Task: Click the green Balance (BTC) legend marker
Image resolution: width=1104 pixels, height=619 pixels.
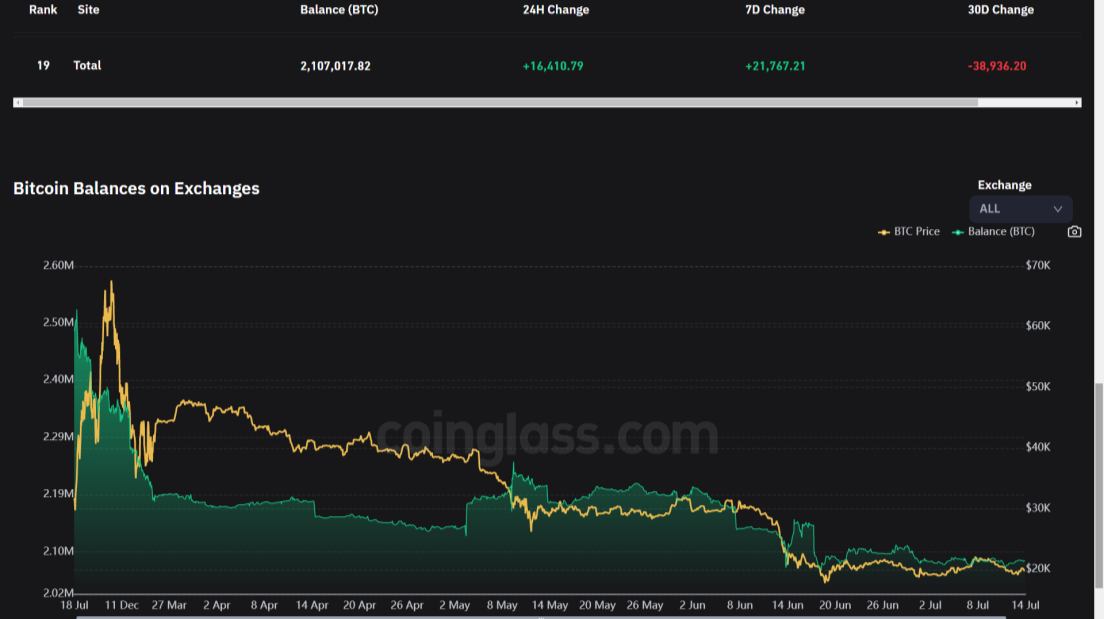Action: coord(959,231)
